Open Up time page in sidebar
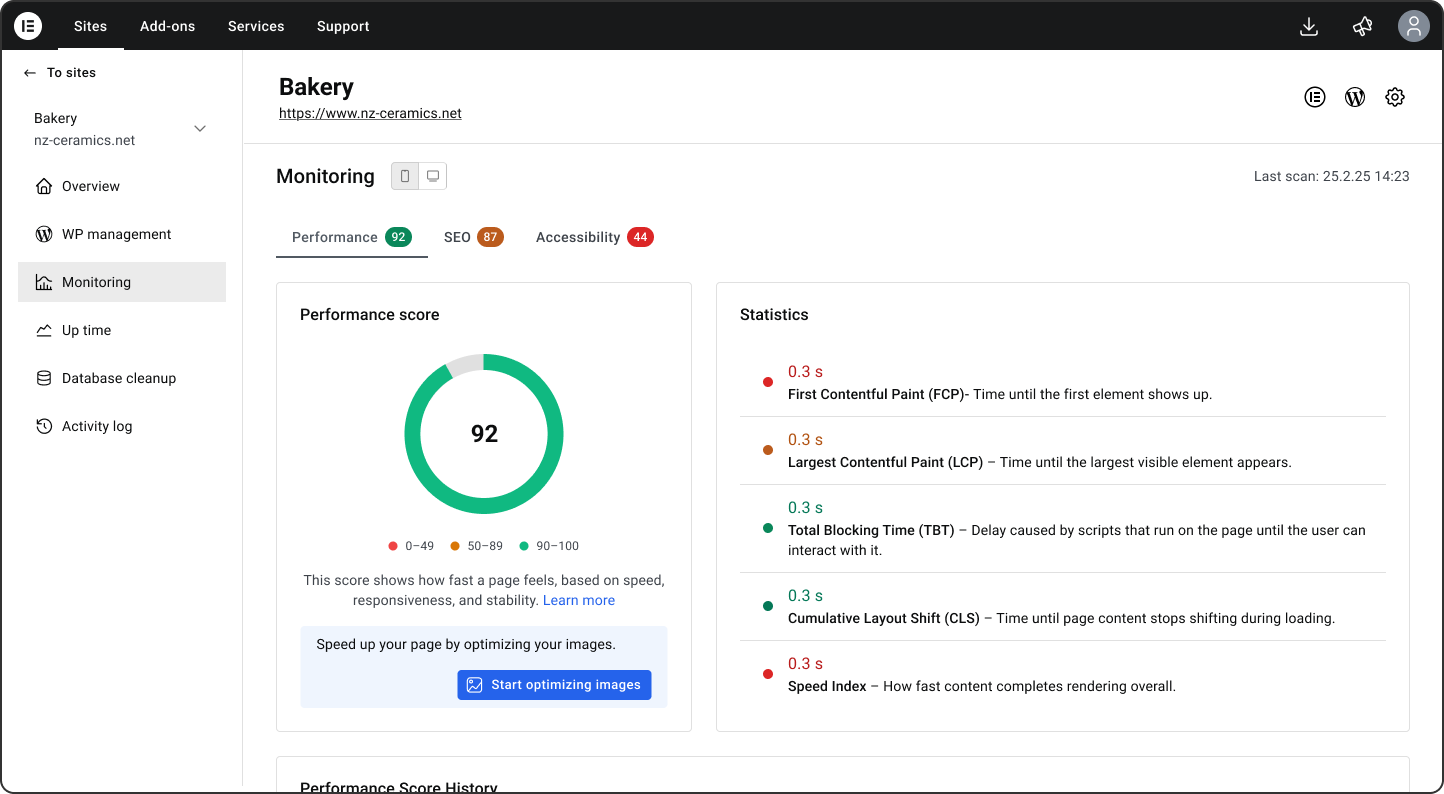The height and width of the screenshot is (794, 1444). pyautogui.click(x=122, y=330)
